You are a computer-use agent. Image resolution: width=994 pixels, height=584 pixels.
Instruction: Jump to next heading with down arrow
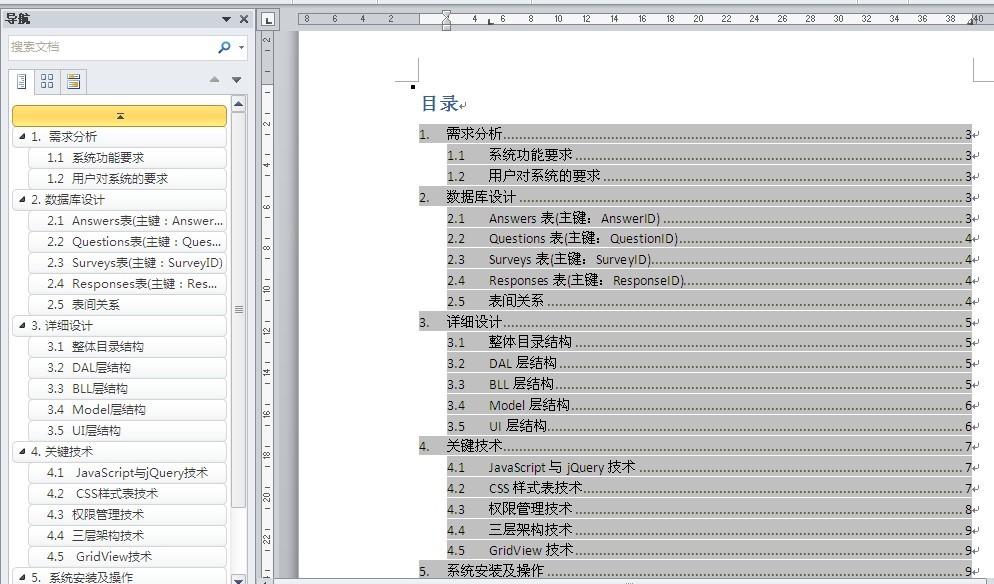[x=236, y=80]
